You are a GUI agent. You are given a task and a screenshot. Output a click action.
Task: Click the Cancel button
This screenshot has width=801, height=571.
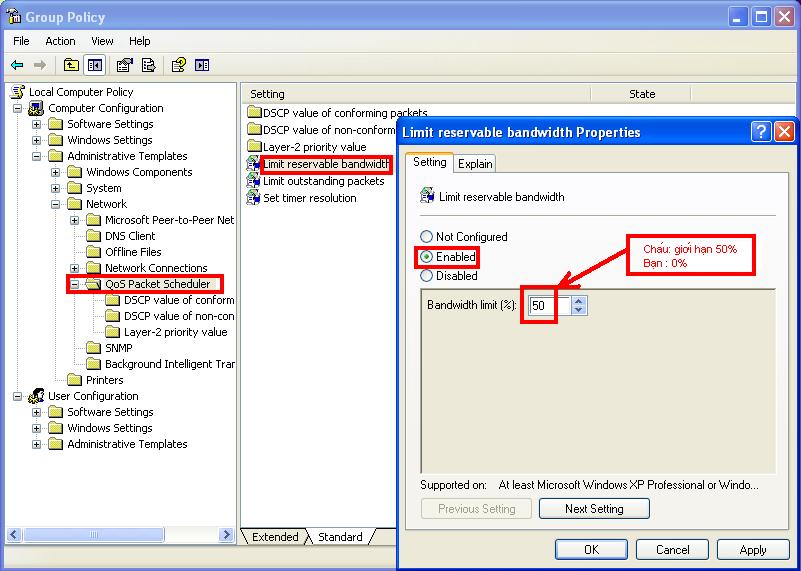click(x=672, y=550)
